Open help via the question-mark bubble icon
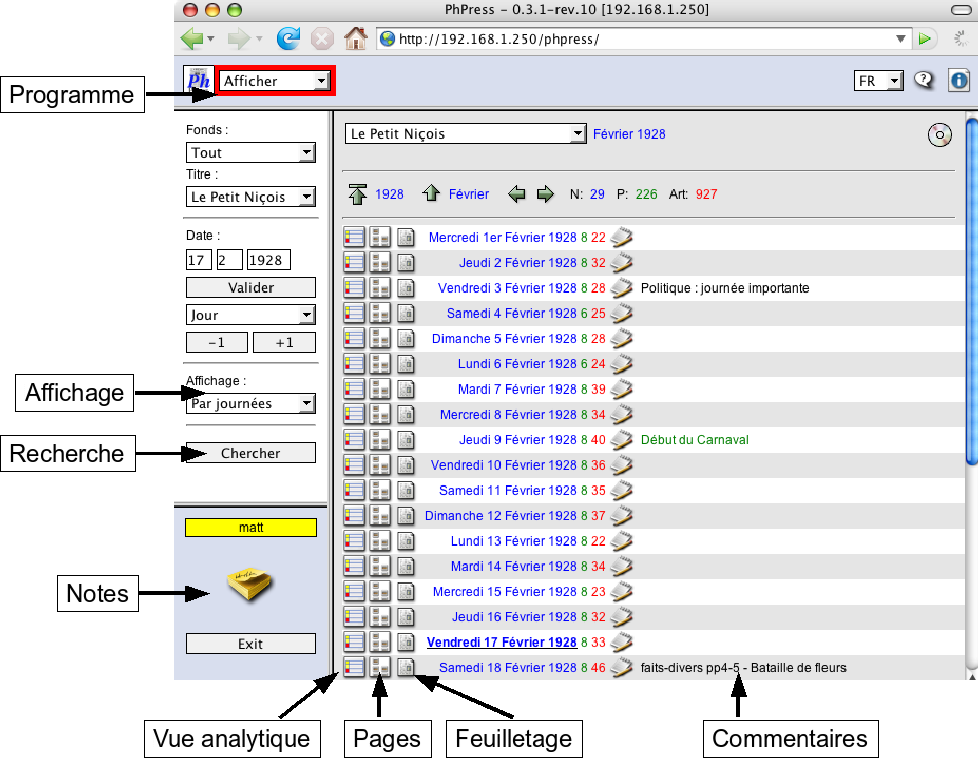Viewport: 980px width, 759px height. pyautogui.click(x=924, y=80)
